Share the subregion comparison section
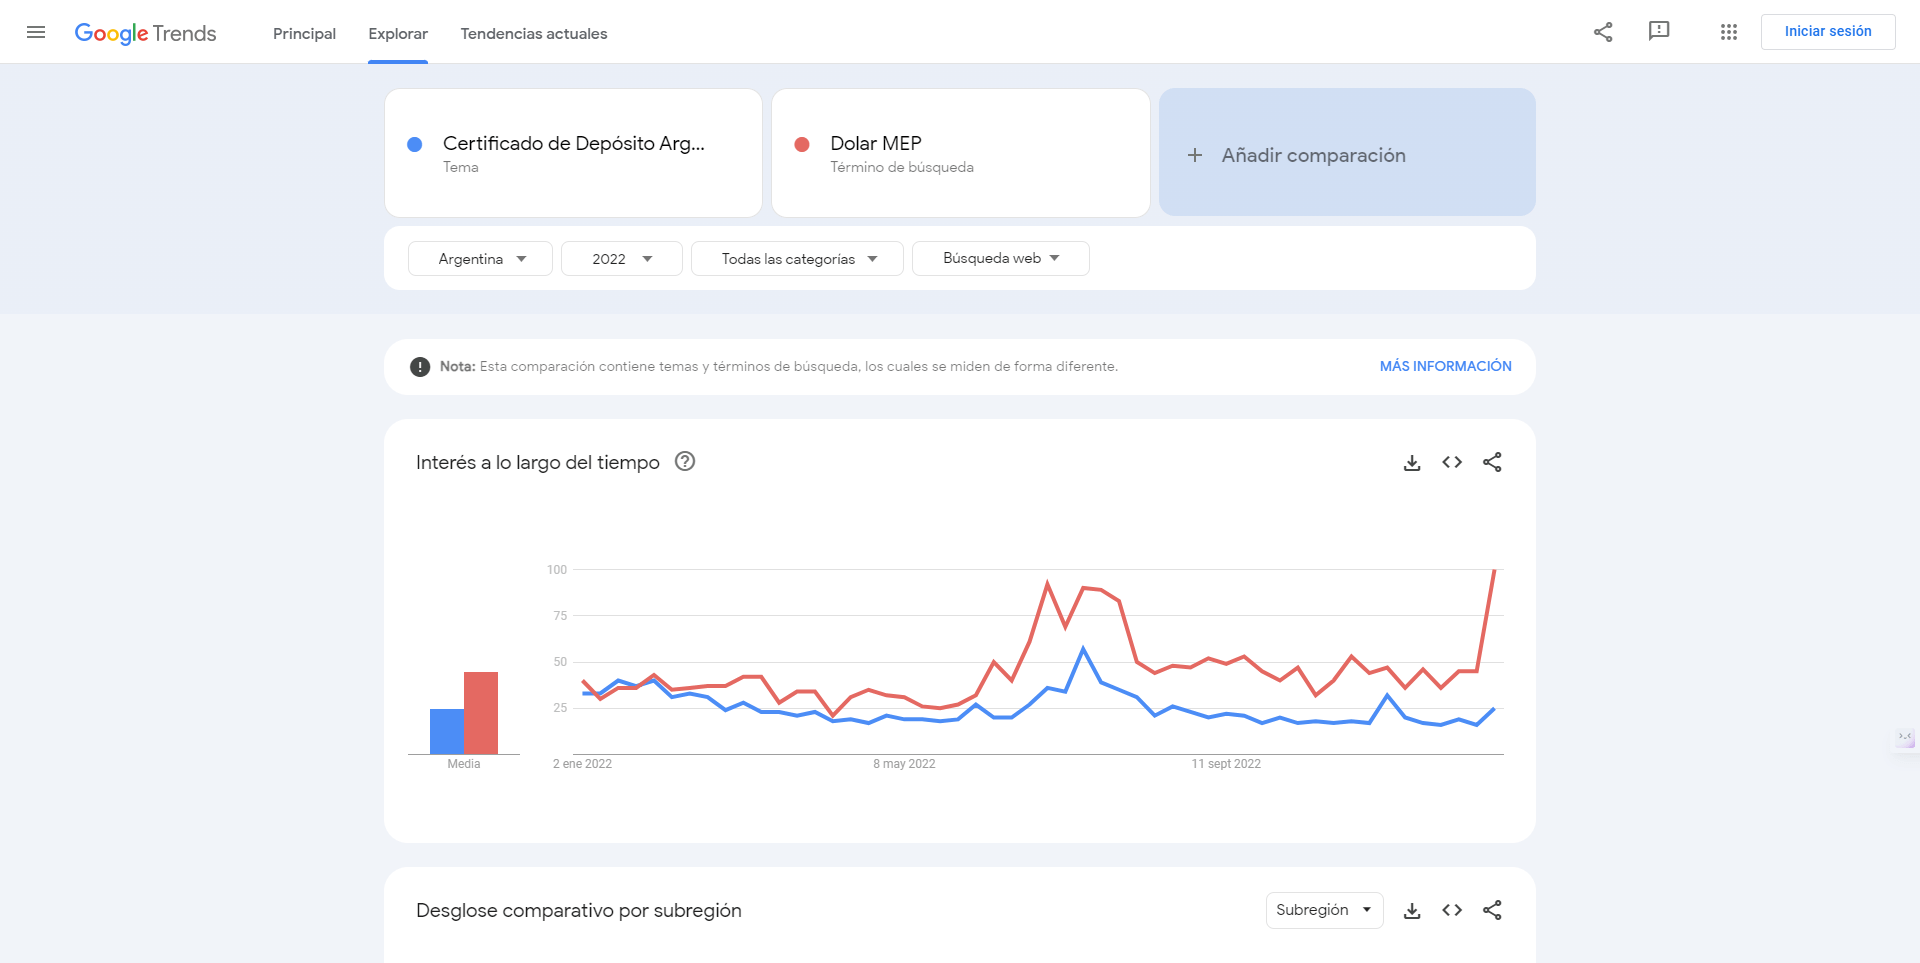Screen dimensions: 1920x963 (x=1492, y=910)
